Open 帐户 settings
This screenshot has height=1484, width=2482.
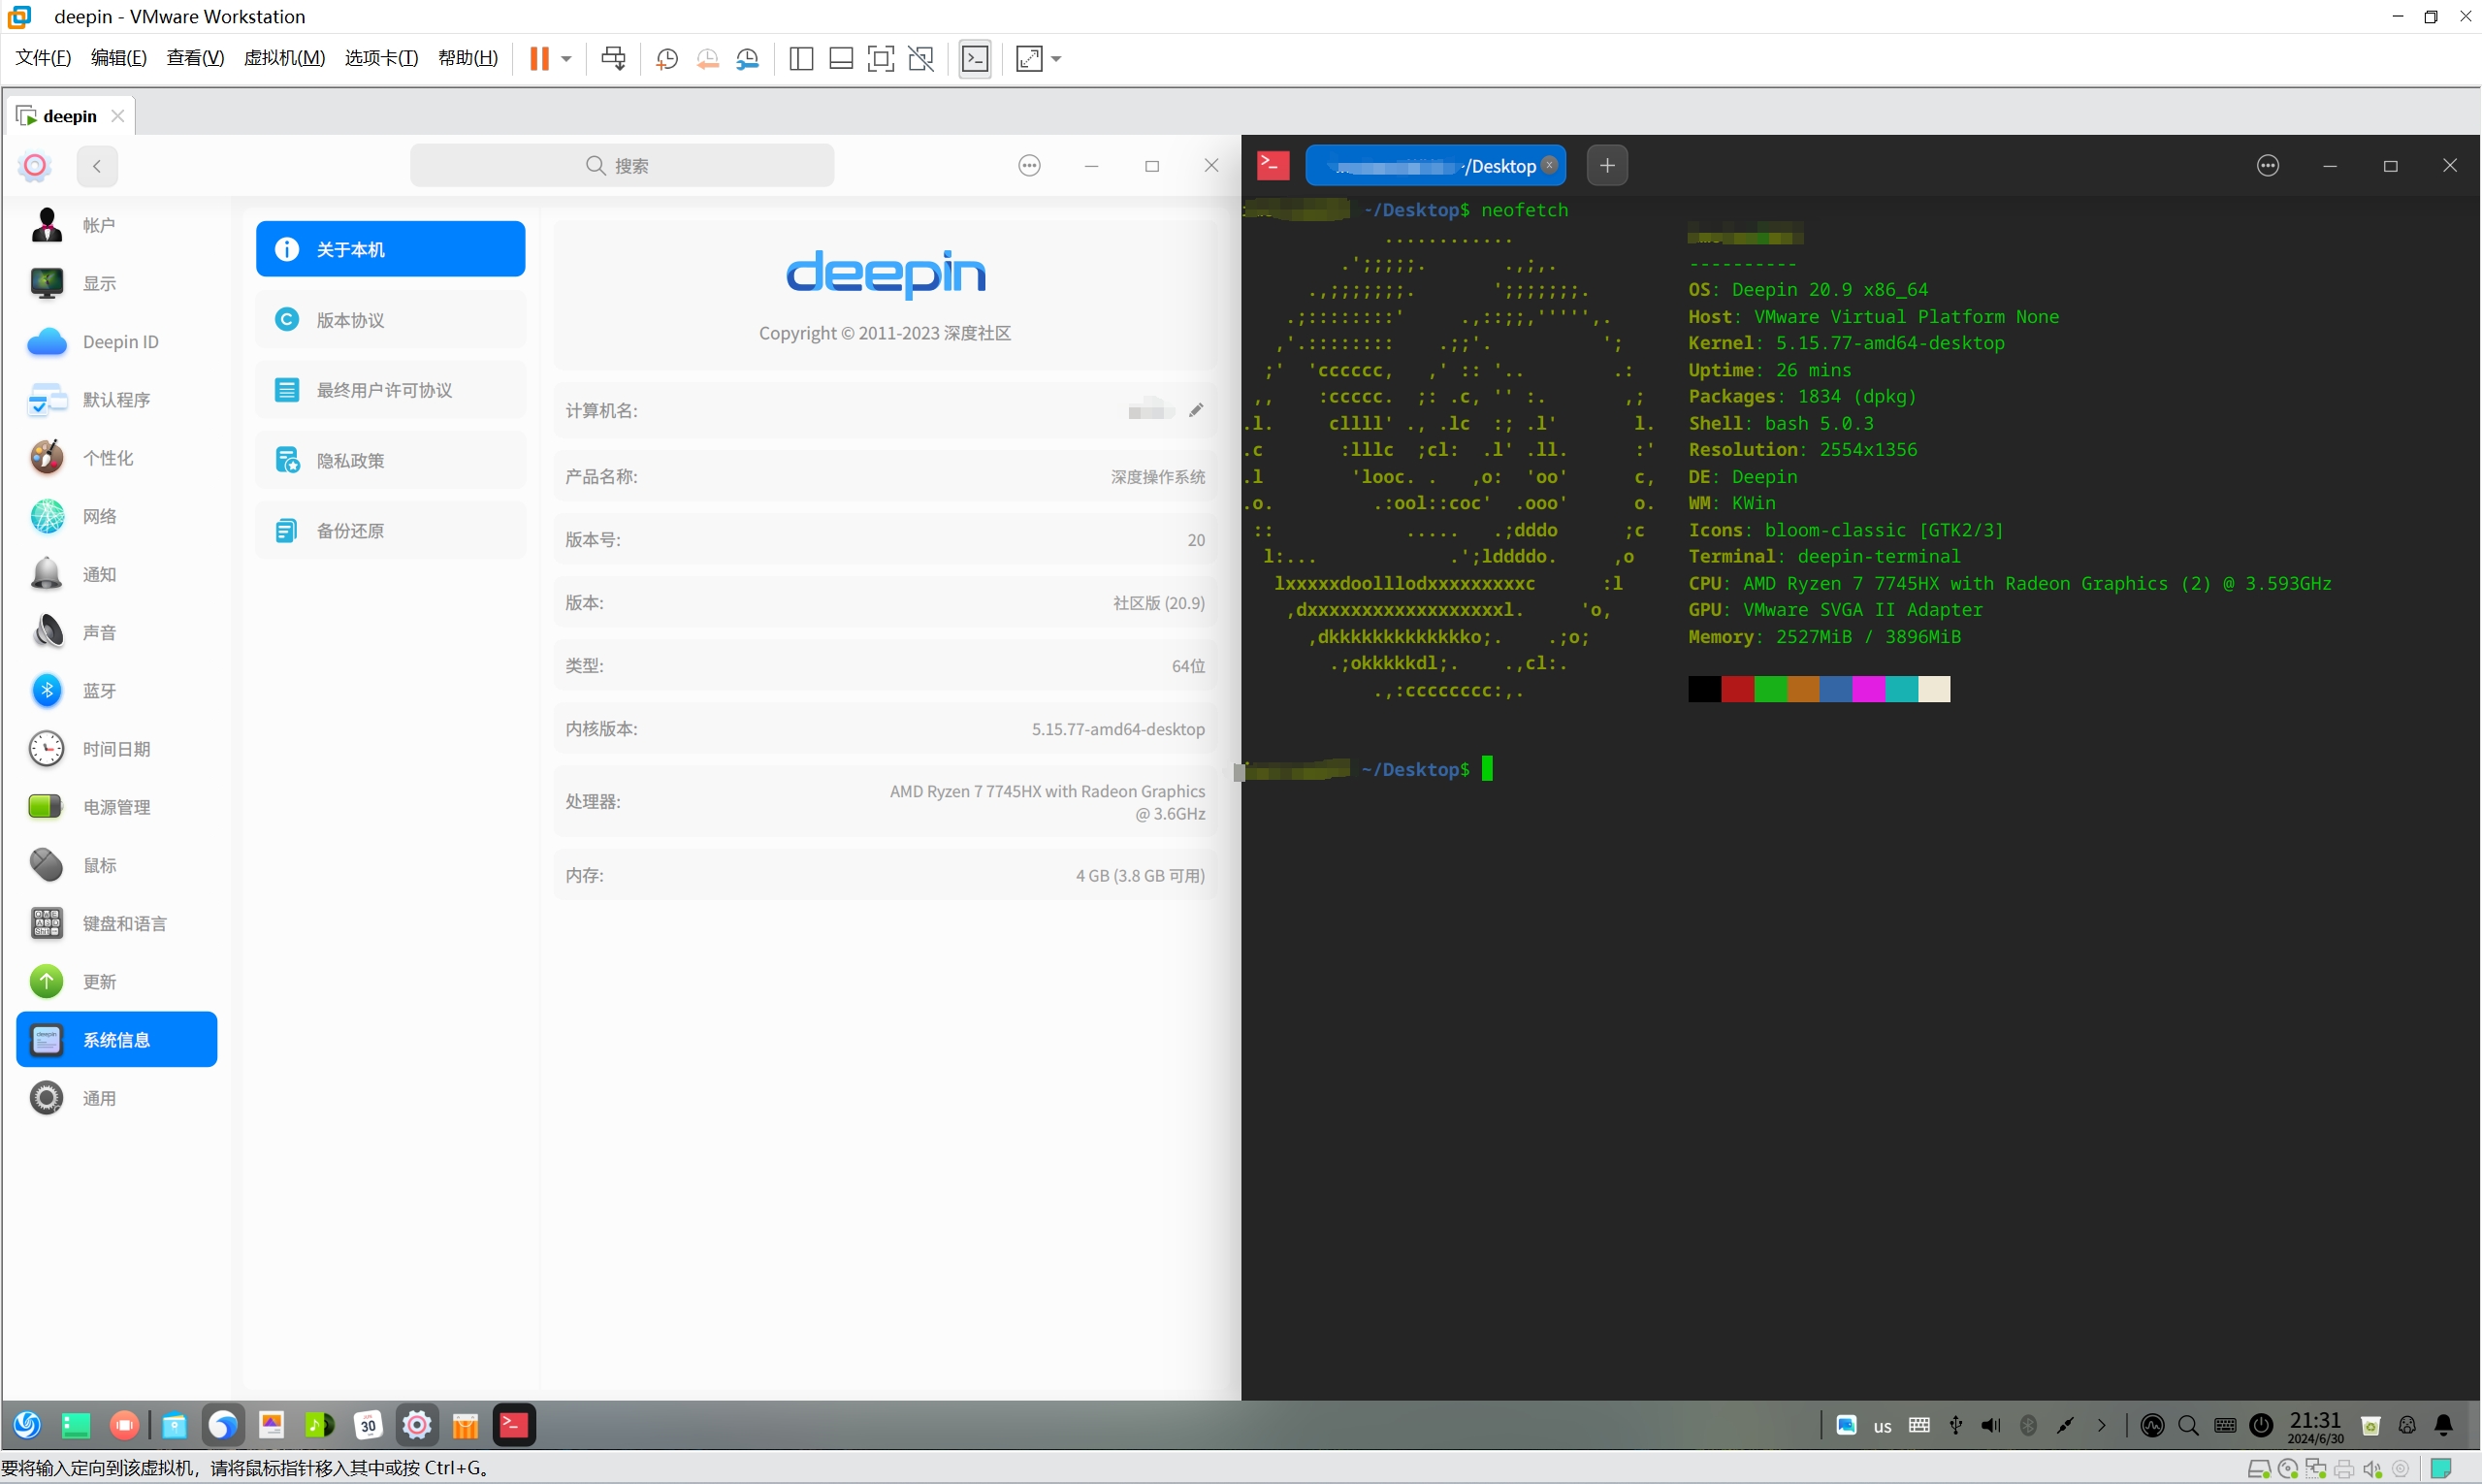[117, 225]
